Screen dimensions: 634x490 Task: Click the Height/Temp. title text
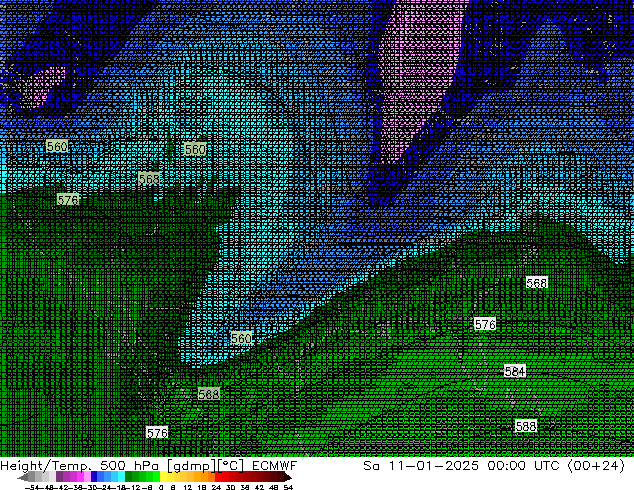tap(46, 466)
